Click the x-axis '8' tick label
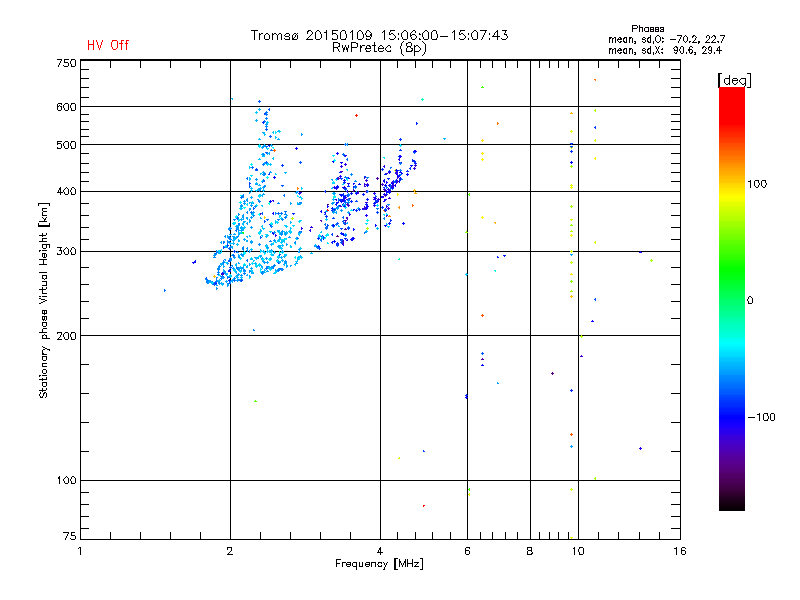Image resolution: width=800 pixels, height=600 pixels. (x=530, y=551)
